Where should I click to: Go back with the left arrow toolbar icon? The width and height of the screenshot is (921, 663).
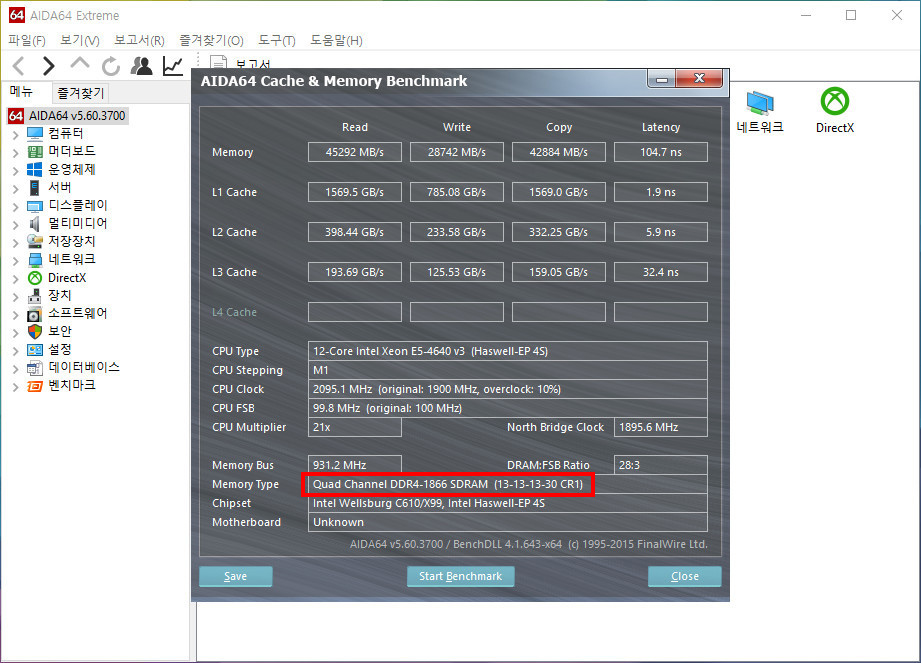[x=18, y=66]
